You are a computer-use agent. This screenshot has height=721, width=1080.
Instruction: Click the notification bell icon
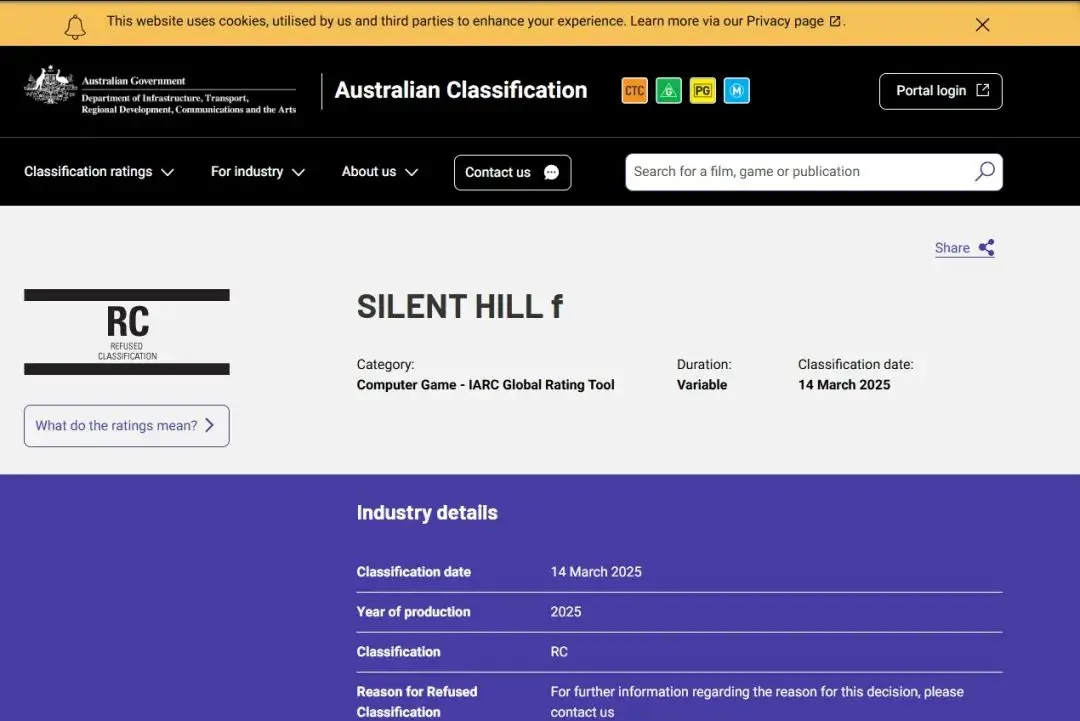pos(75,27)
